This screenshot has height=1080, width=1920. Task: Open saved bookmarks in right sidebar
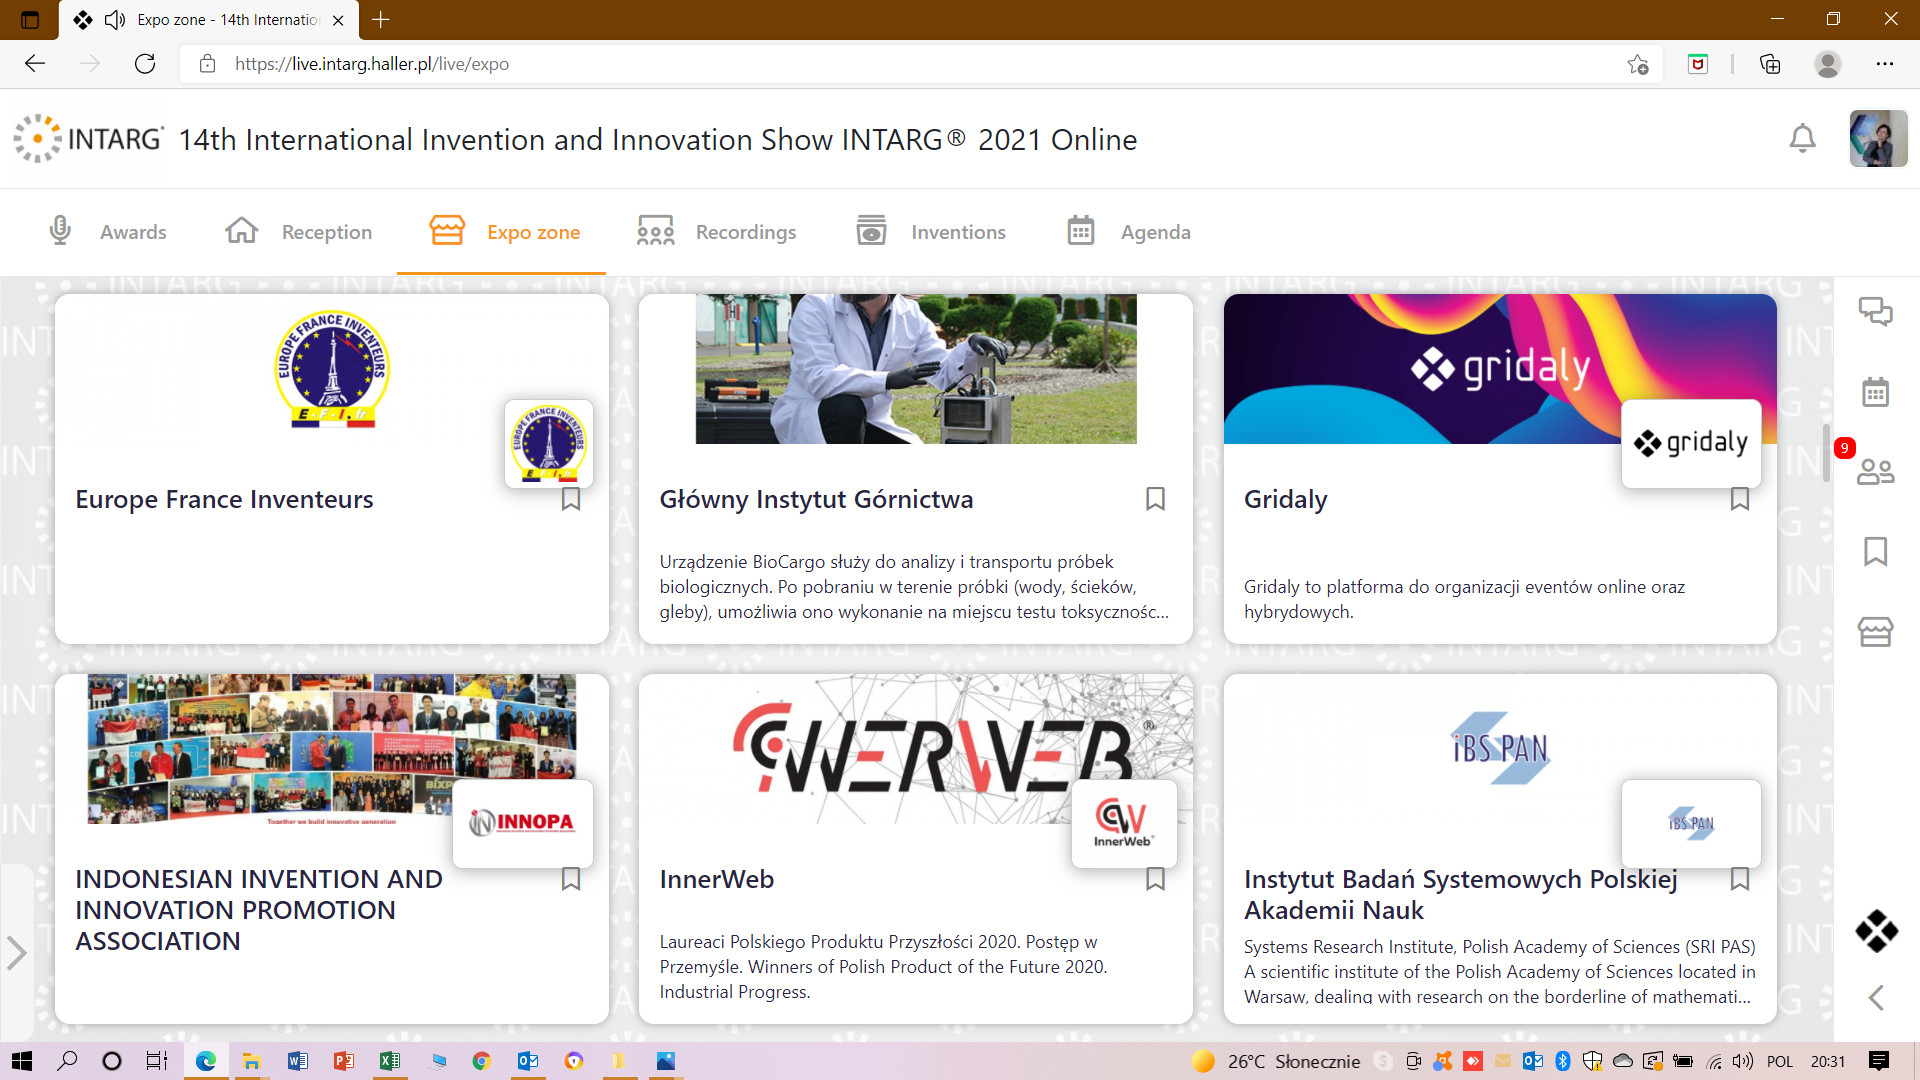1875,551
